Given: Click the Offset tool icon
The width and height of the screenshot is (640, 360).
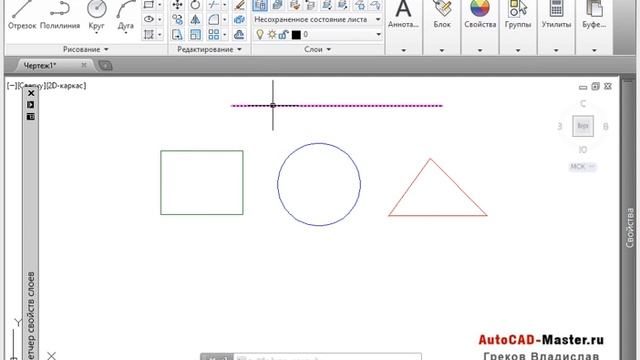Looking at the screenshot, I should (x=240, y=34).
